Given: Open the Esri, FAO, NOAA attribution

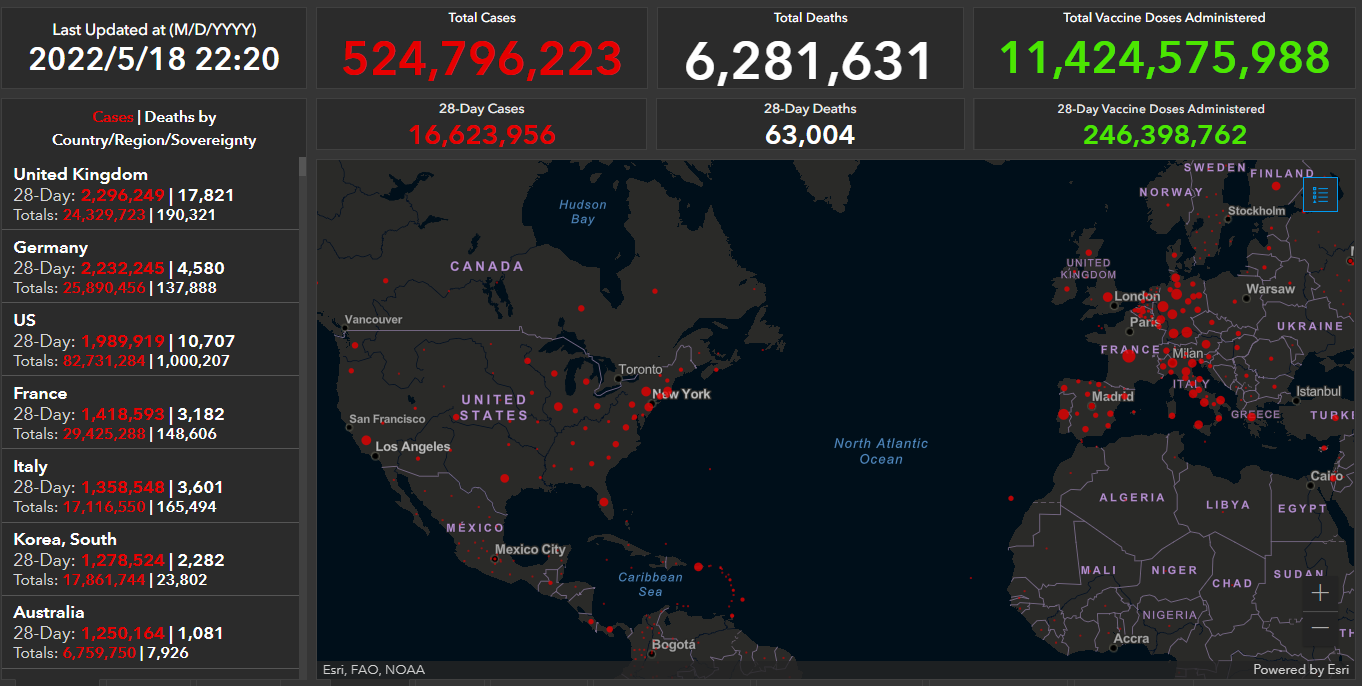Looking at the screenshot, I should click(373, 670).
